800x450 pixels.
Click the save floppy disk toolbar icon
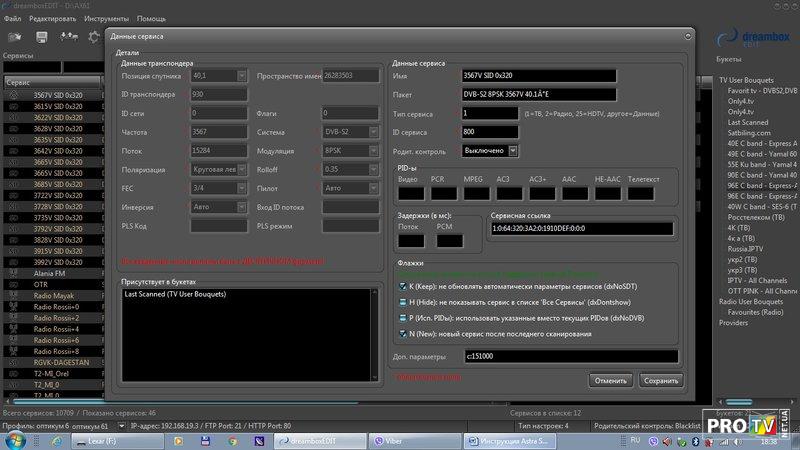(44, 37)
